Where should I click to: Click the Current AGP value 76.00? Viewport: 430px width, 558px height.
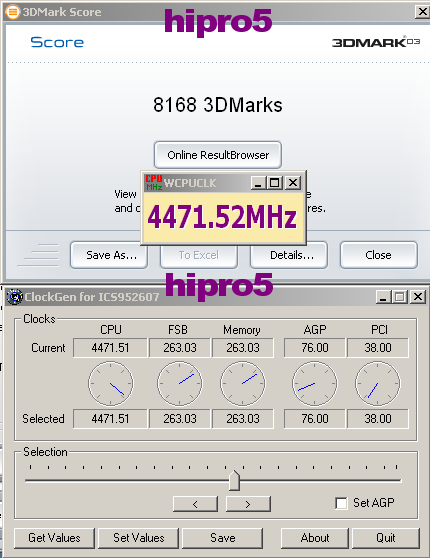coord(315,348)
